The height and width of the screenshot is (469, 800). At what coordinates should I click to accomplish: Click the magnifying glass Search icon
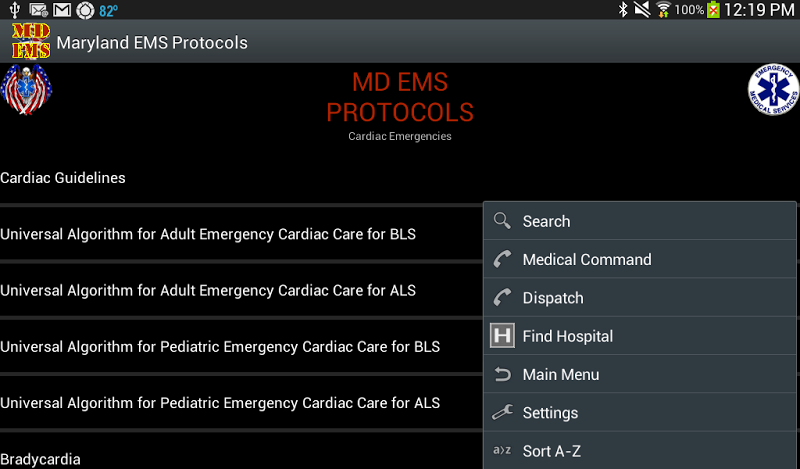(502, 221)
